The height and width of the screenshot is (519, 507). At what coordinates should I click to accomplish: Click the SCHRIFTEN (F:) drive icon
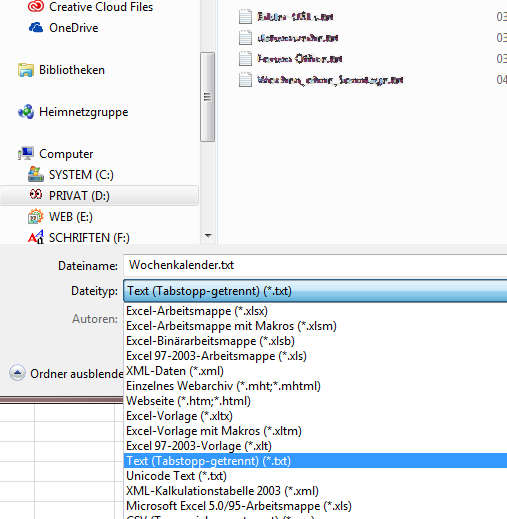click(x=36, y=237)
